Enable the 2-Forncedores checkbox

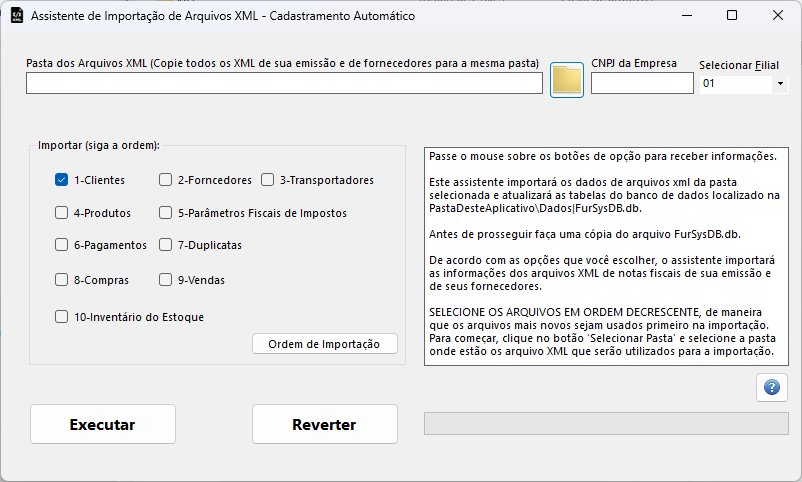coord(166,180)
